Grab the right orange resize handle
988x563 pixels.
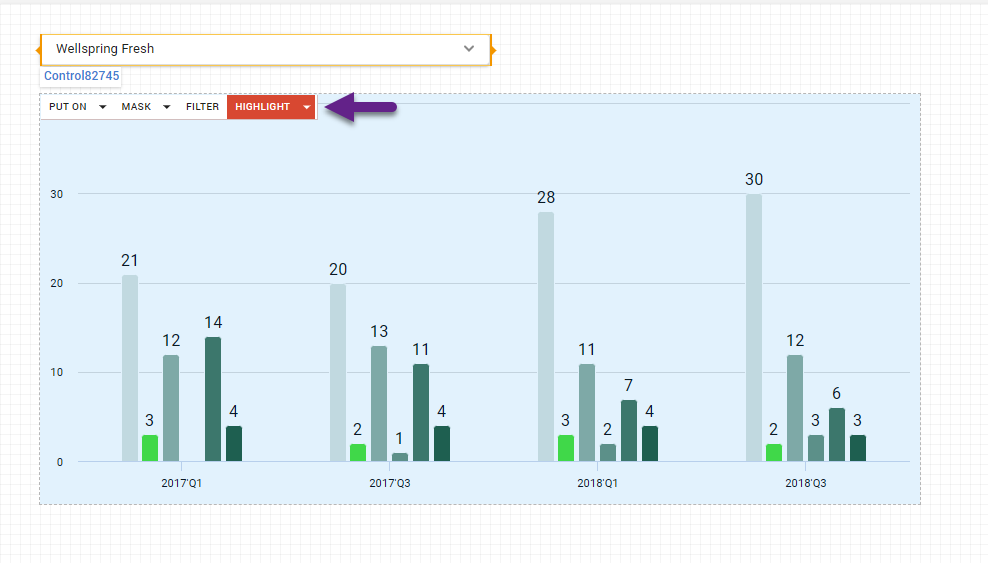pos(492,49)
